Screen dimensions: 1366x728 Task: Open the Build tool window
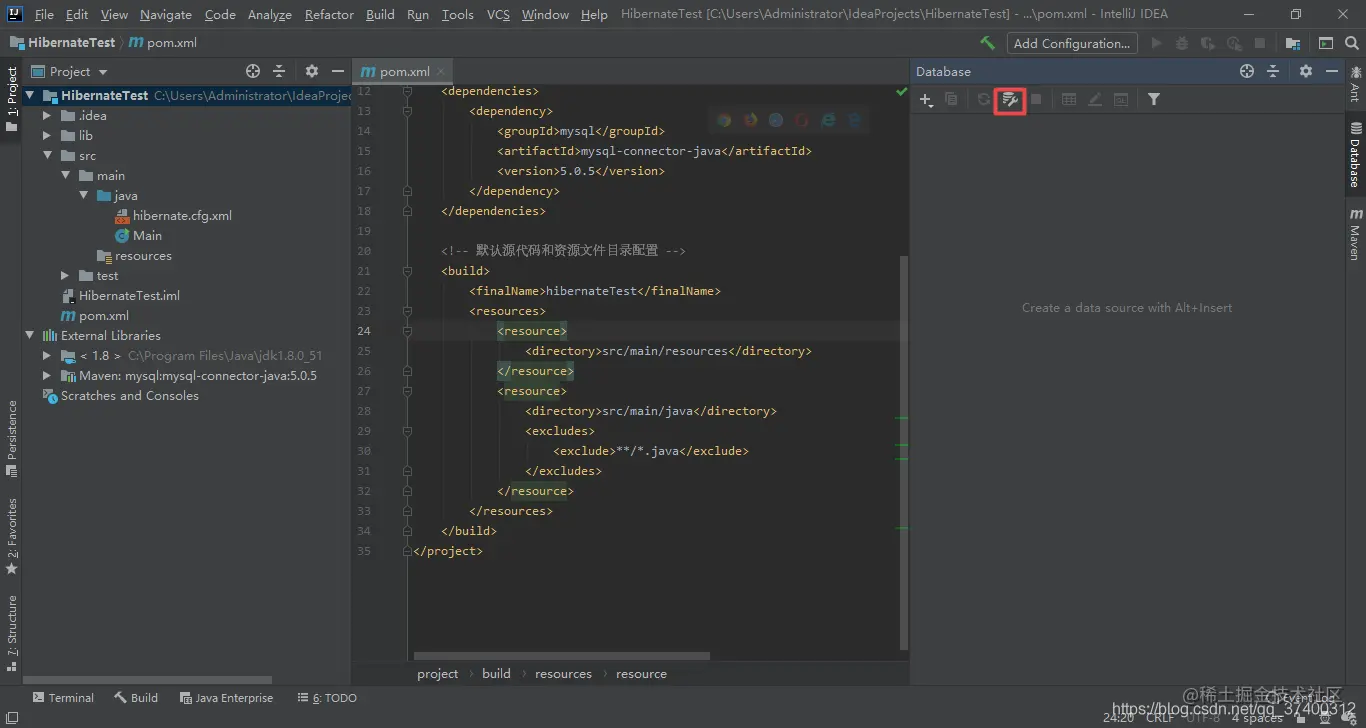coord(136,698)
